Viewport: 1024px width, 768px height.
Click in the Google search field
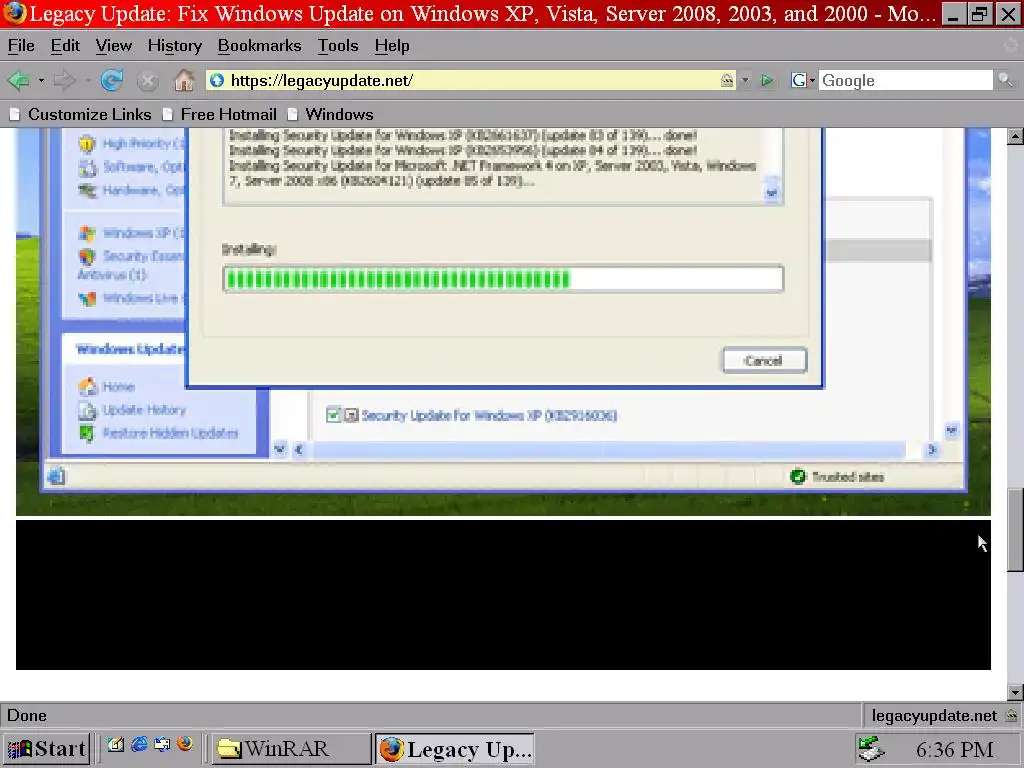905,80
